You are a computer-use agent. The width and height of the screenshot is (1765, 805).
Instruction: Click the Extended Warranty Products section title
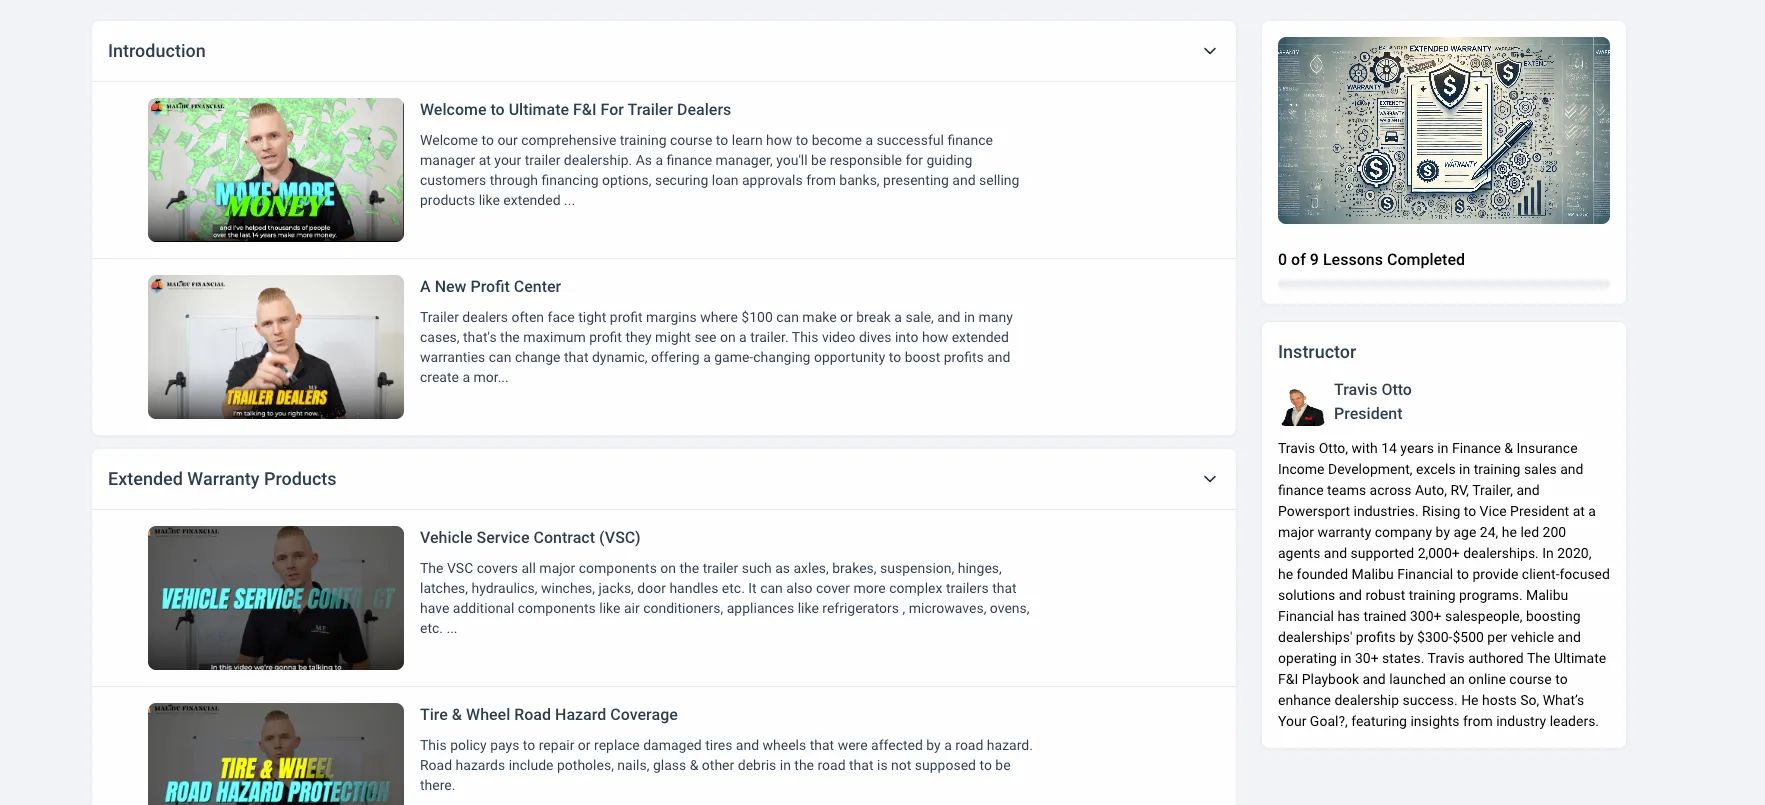222,479
